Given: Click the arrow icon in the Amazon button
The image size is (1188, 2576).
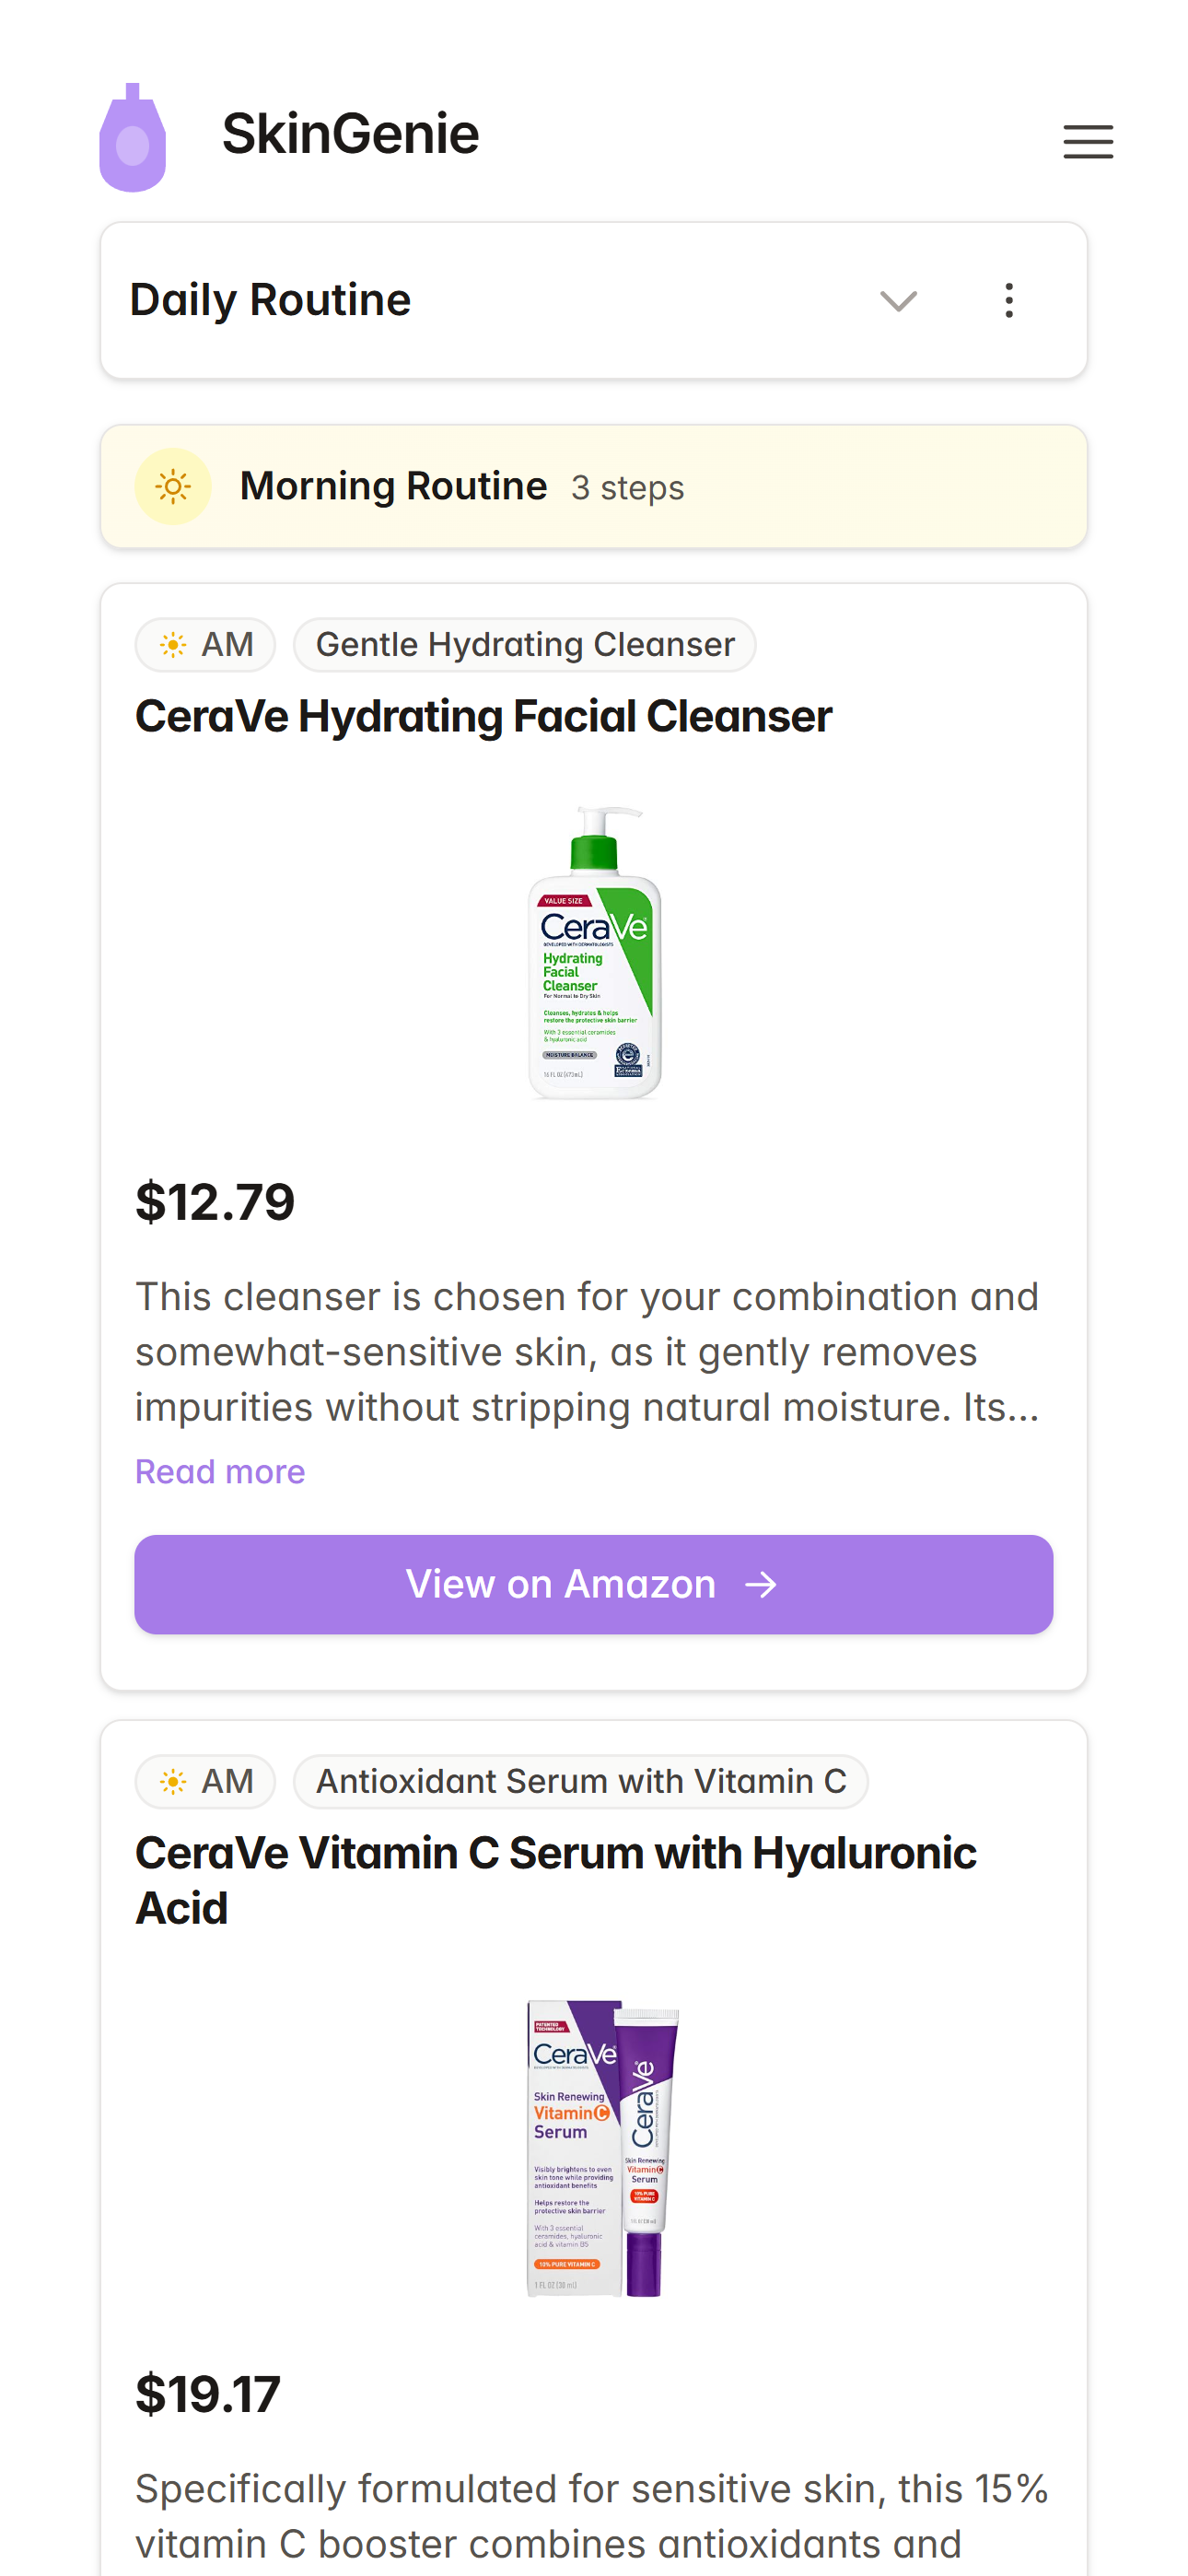Looking at the screenshot, I should point(761,1584).
